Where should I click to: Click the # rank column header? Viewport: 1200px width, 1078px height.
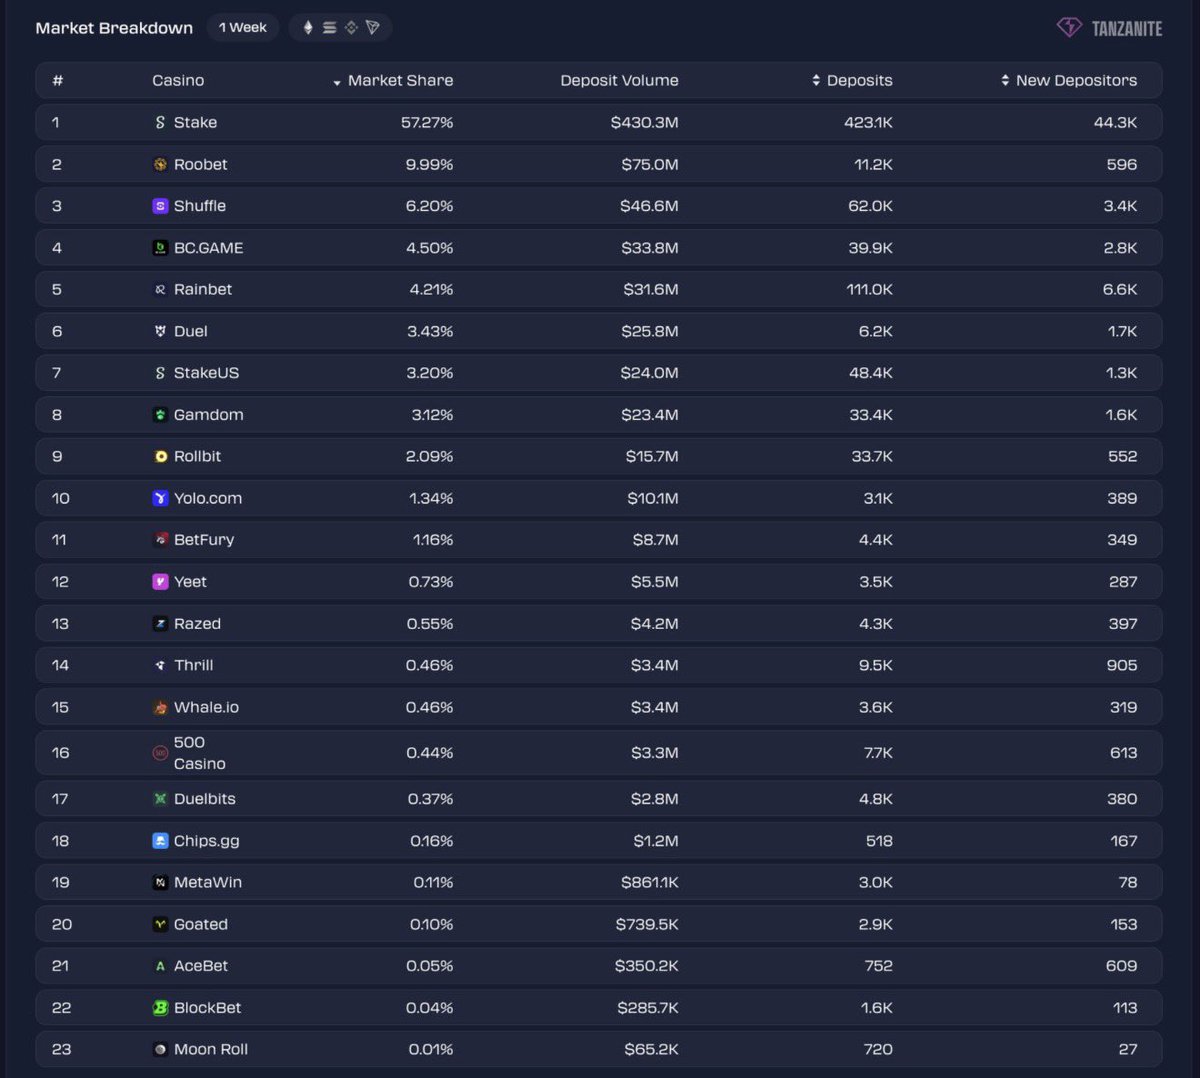(57, 80)
